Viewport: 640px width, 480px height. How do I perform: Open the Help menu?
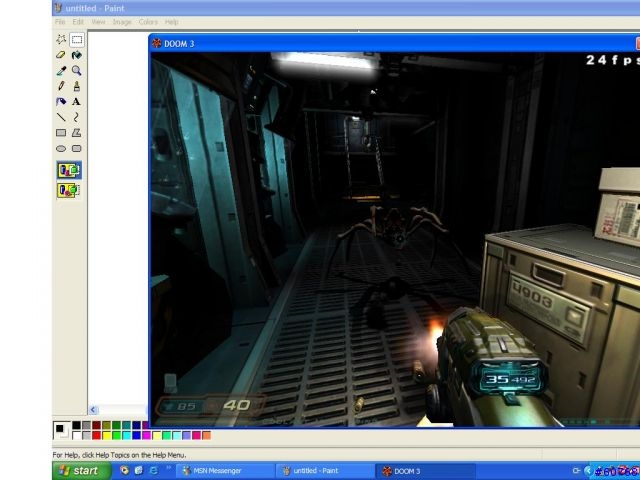[171, 22]
